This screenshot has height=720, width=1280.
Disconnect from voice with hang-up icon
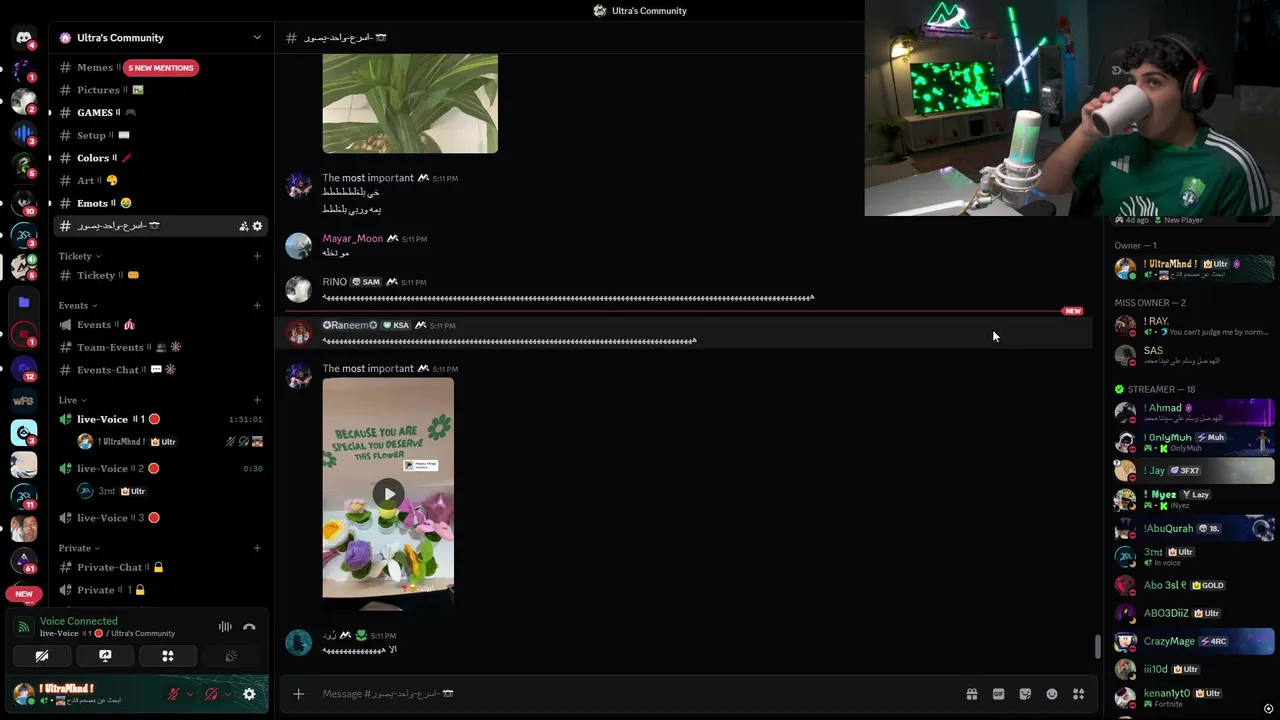[249, 627]
